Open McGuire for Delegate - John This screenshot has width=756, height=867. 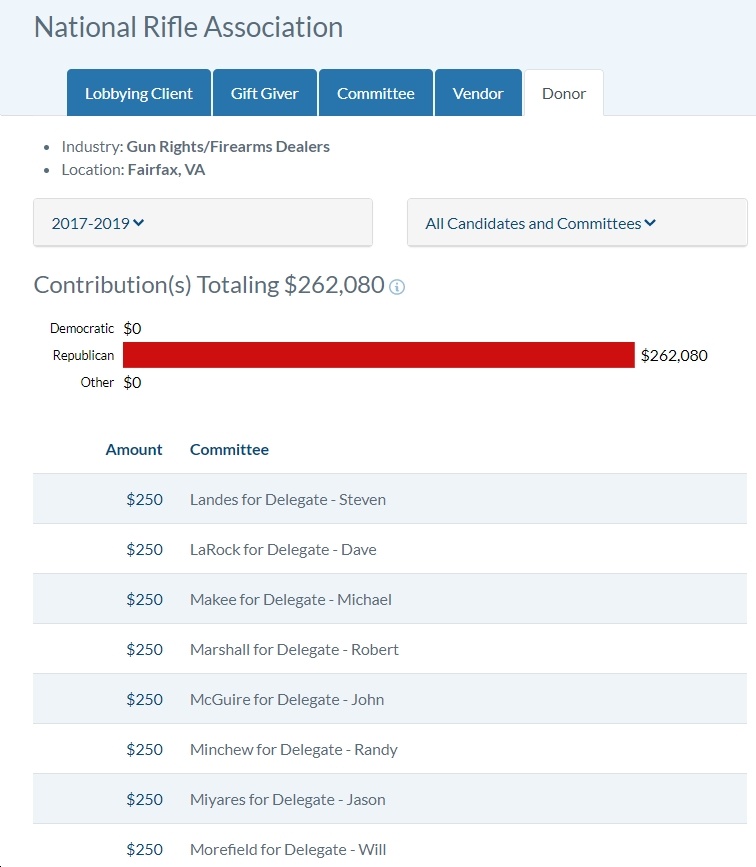[287, 699]
